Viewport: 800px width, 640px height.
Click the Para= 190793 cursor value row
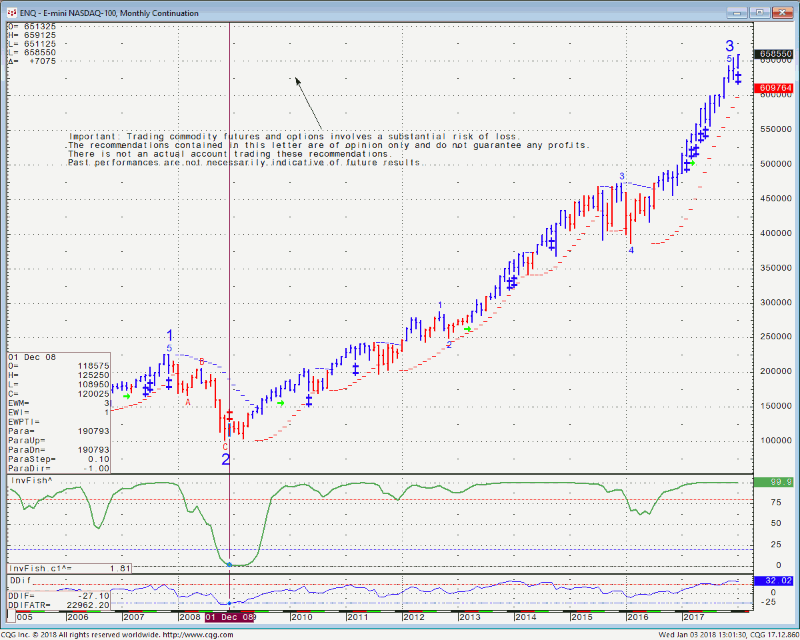(x=59, y=431)
